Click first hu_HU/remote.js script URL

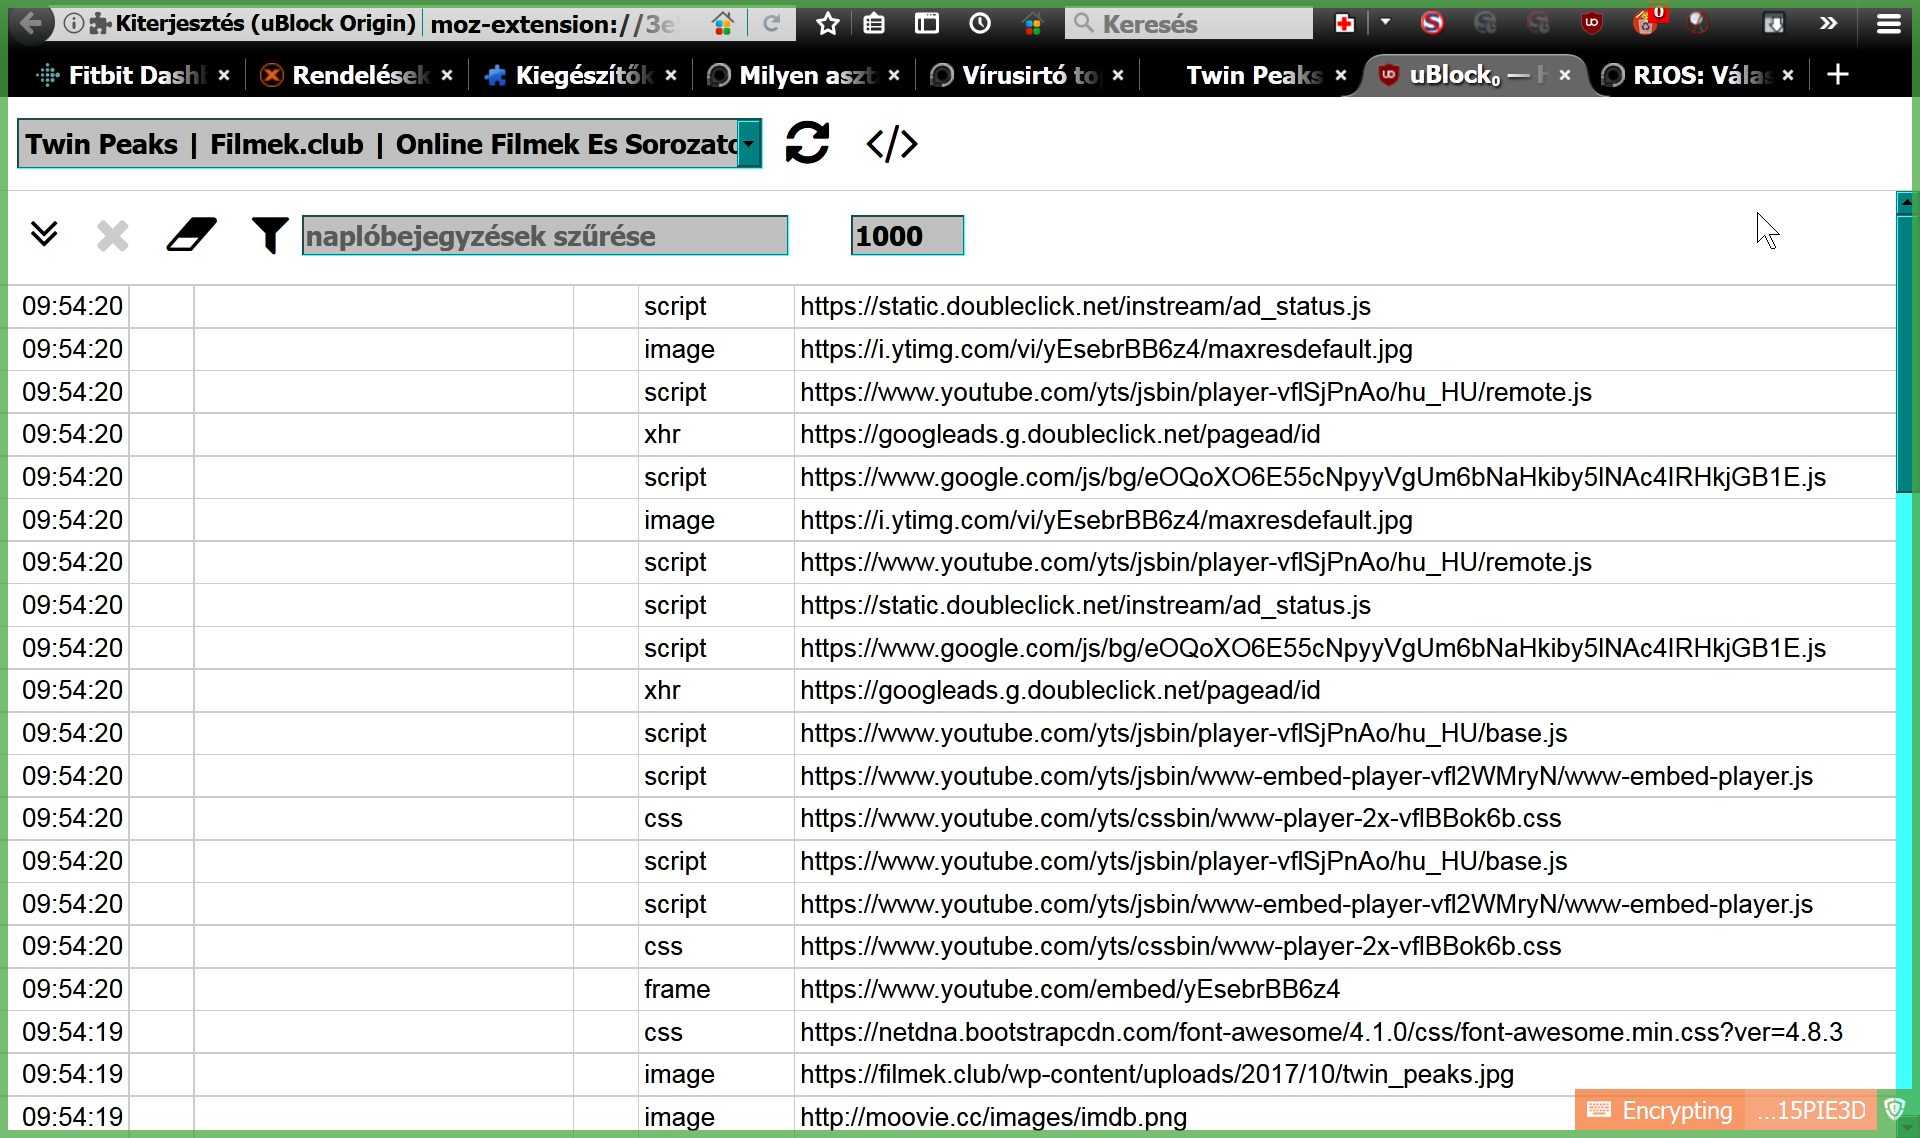(1195, 392)
